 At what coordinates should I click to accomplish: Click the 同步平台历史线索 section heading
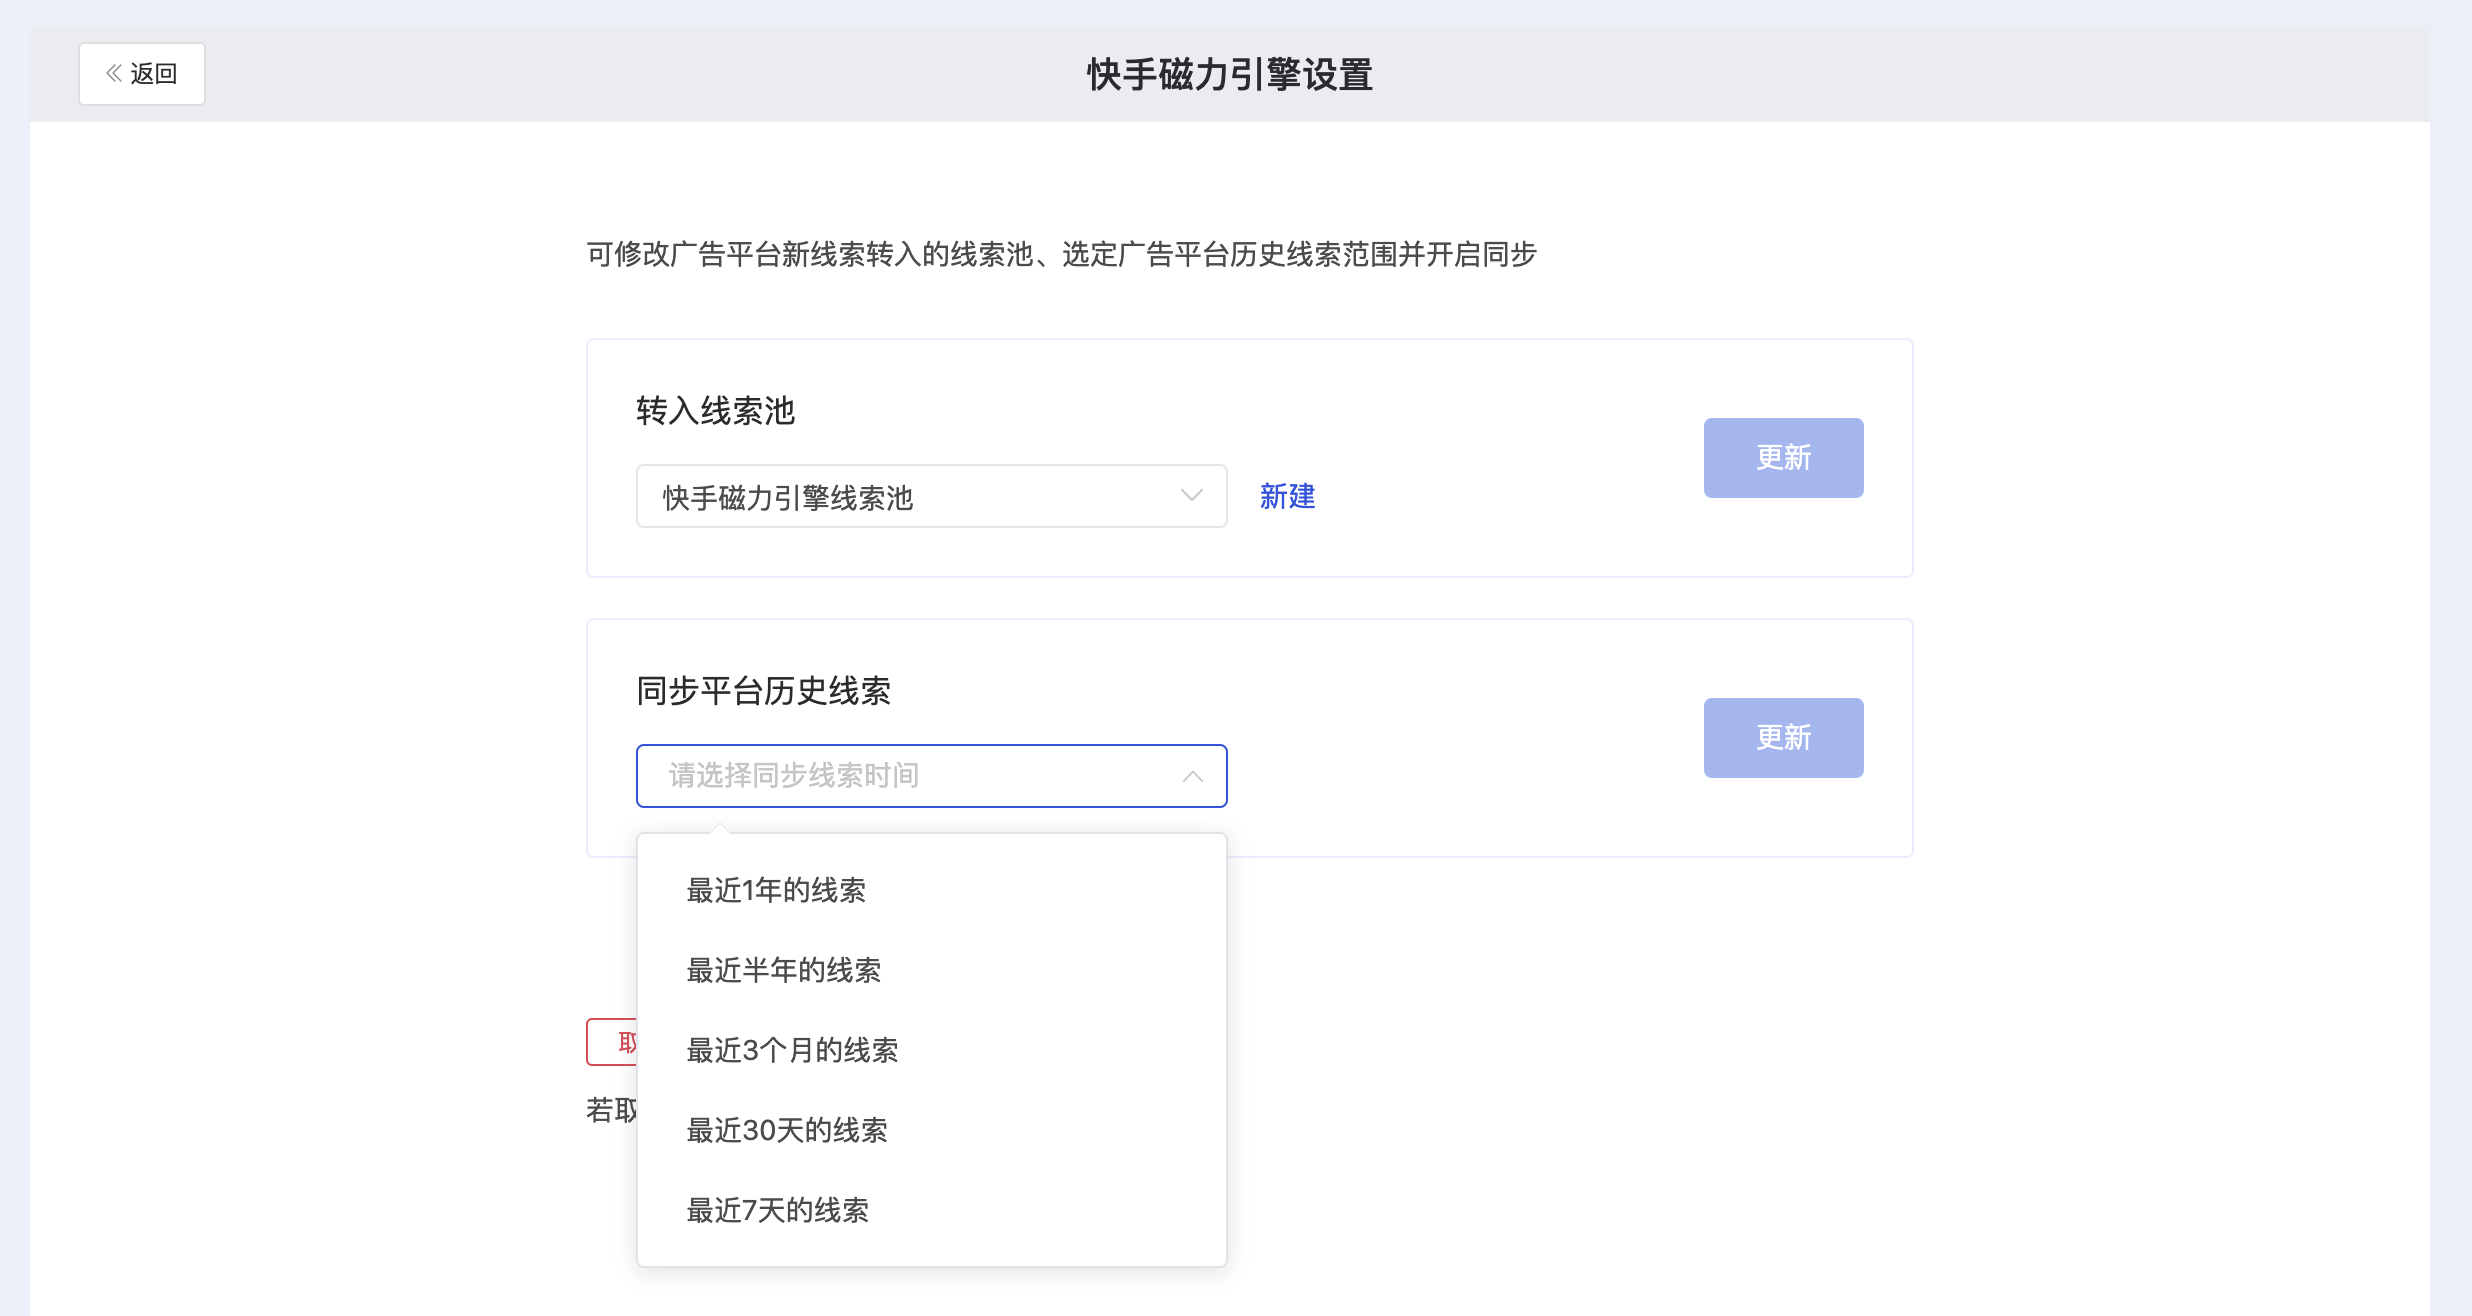[763, 691]
